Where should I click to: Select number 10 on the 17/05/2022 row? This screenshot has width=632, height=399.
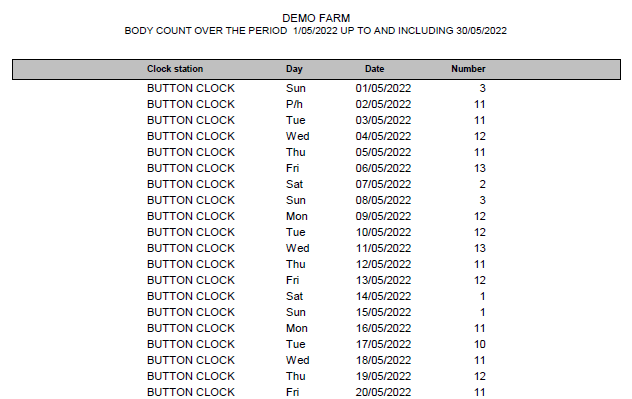pos(480,344)
